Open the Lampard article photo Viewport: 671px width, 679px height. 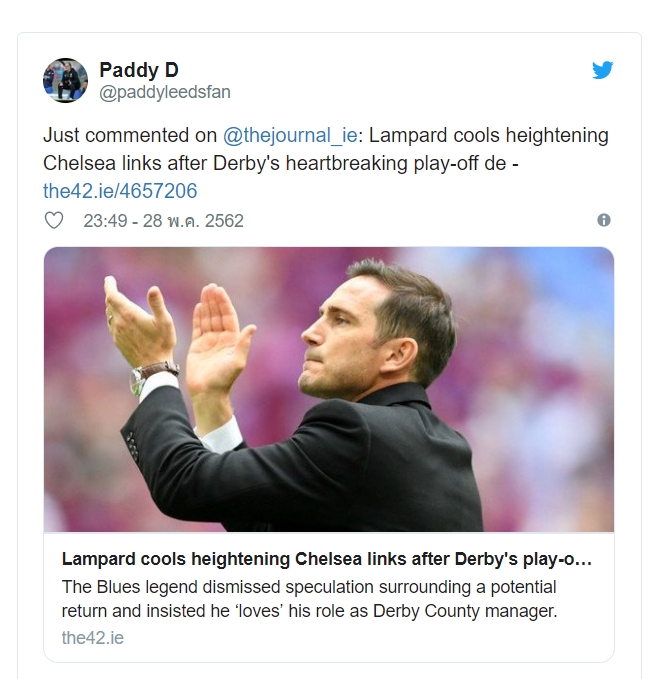coord(328,388)
